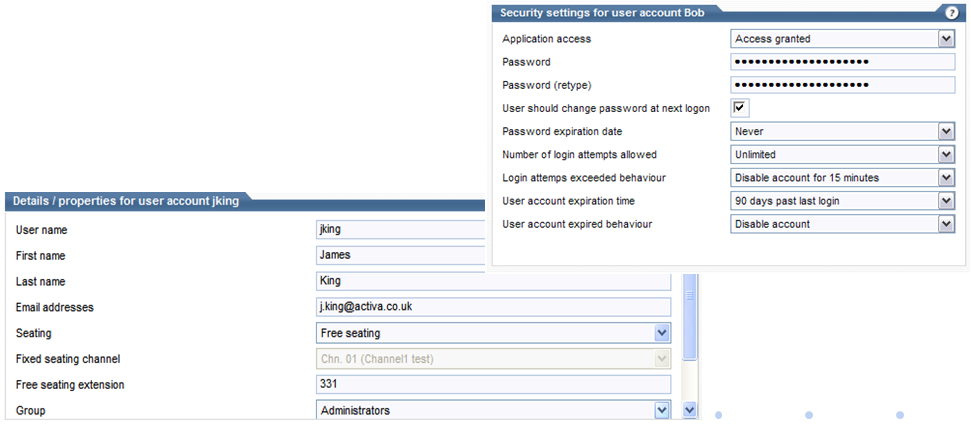Click the scroll down arrow in details panel
971x430 pixels.
[690, 410]
